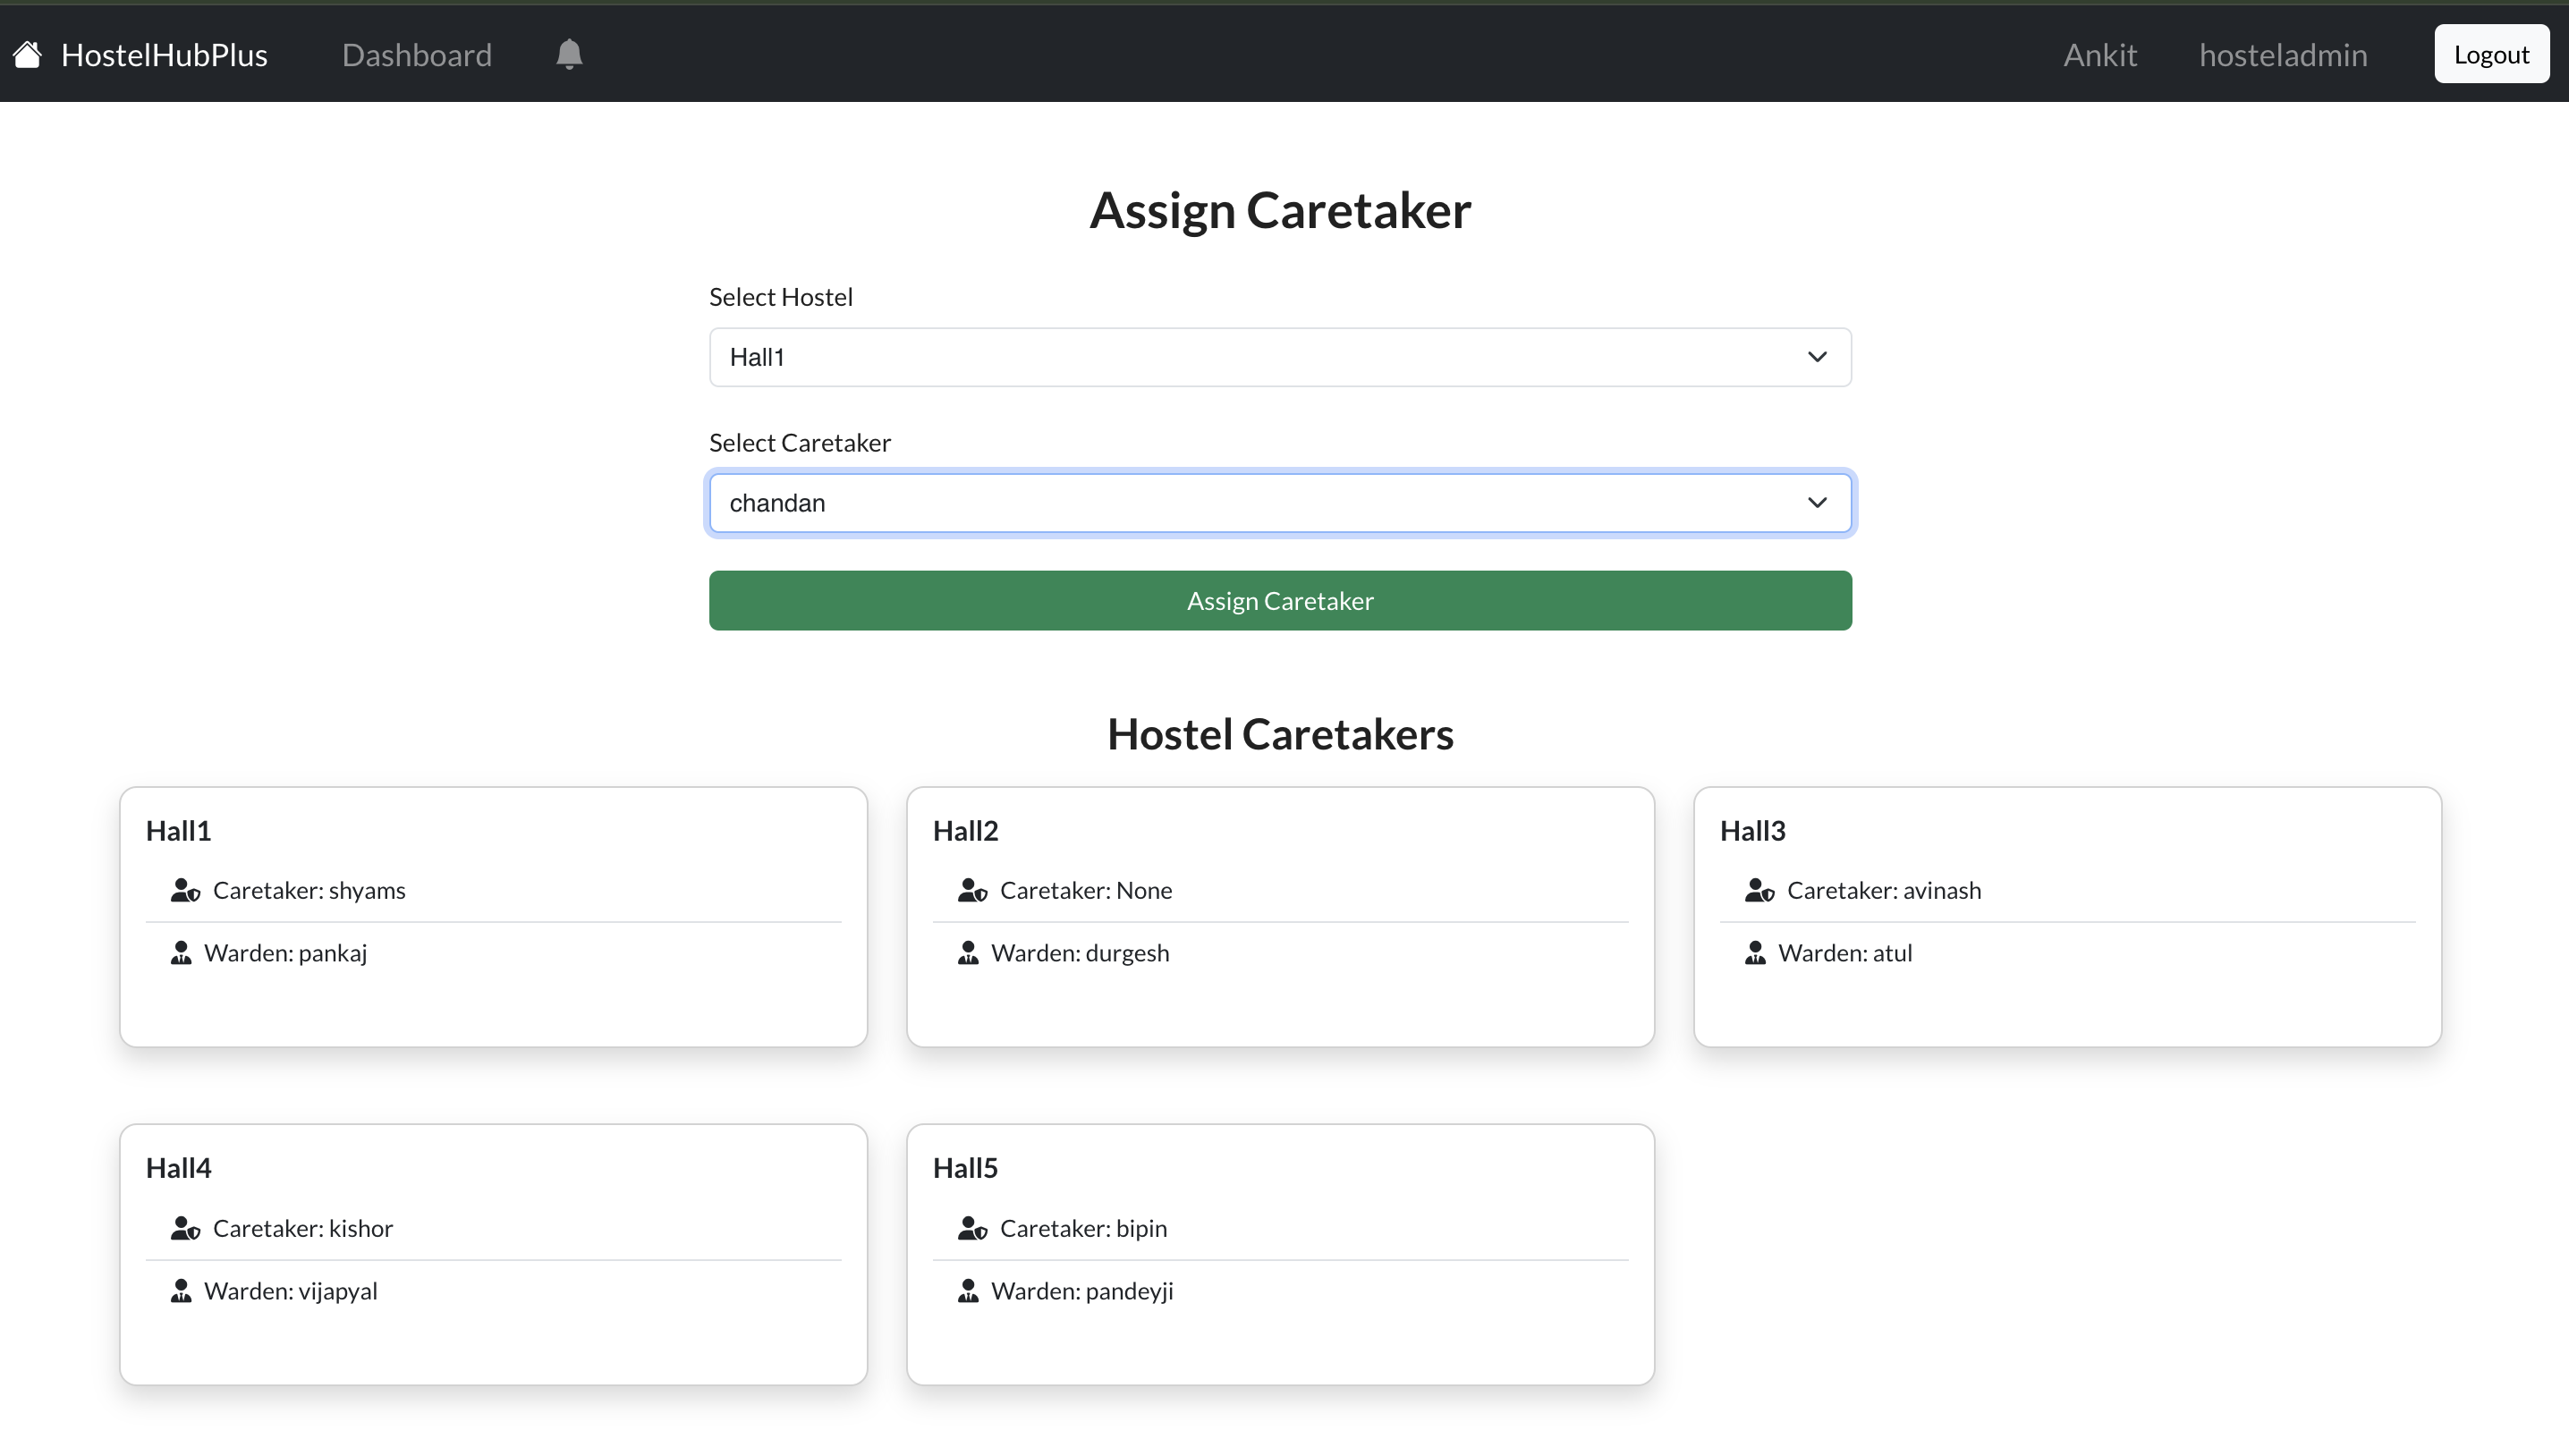Image resolution: width=2569 pixels, height=1456 pixels.
Task: Click caretaker icon in Hall4 card
Action: coord(185,1228)
